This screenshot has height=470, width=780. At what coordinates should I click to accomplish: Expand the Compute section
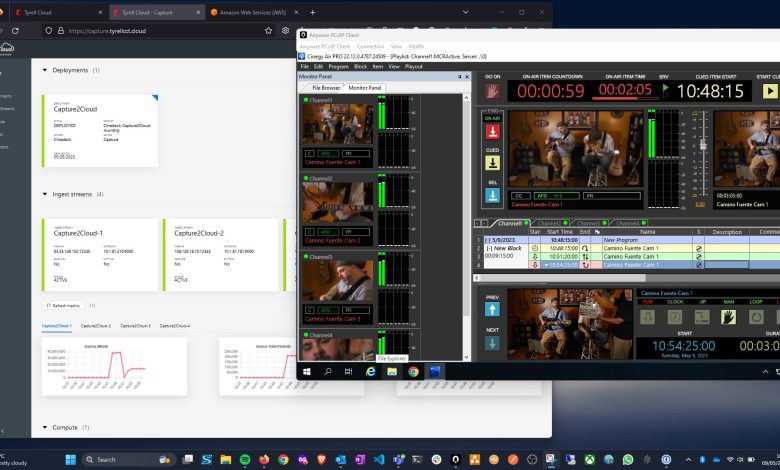pos(45,427)
